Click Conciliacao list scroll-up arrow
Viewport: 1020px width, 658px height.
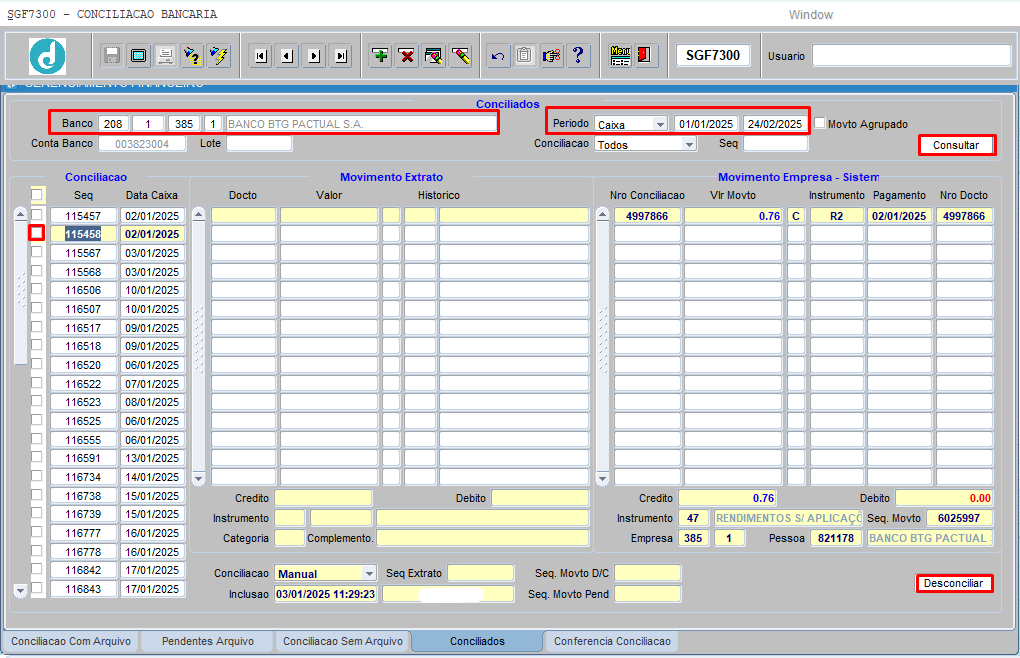click(20, 214)
